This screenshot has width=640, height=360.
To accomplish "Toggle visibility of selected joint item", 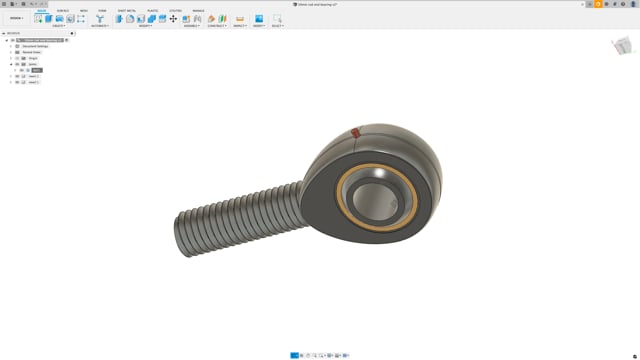I will (22, 70).
